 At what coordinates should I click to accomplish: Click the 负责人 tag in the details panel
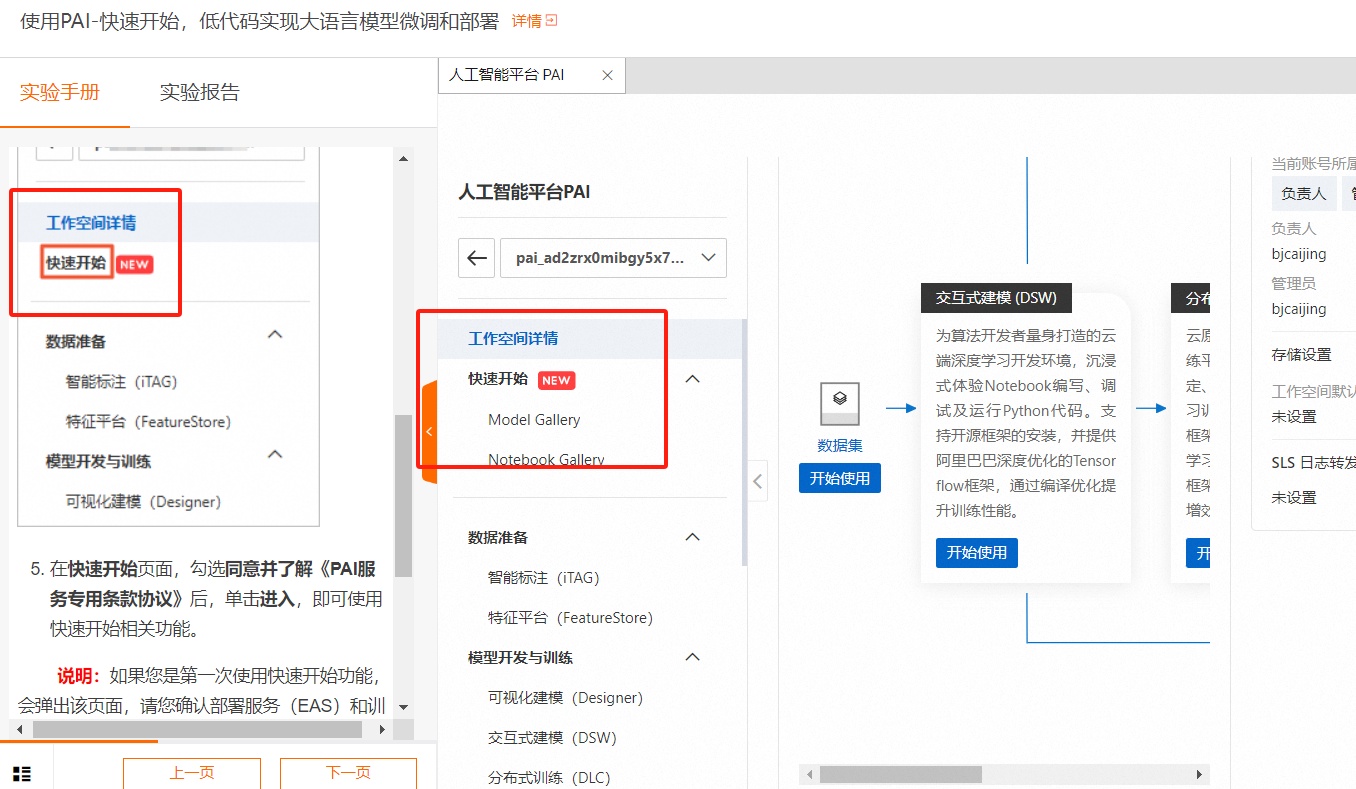tap(1304, 194)
